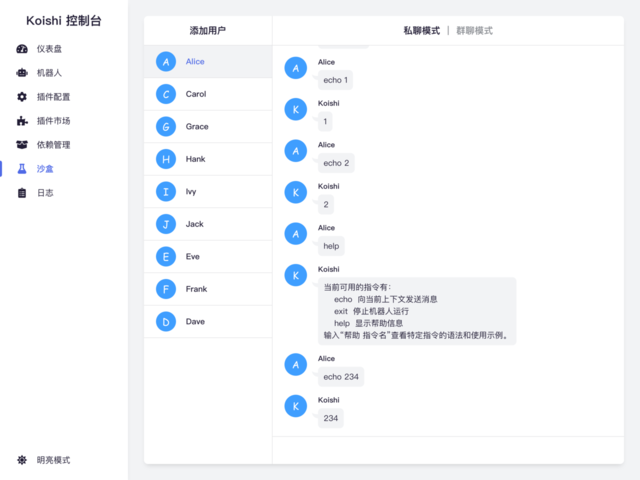Click the chat message input area
The image size is (640, 480).
448,451
